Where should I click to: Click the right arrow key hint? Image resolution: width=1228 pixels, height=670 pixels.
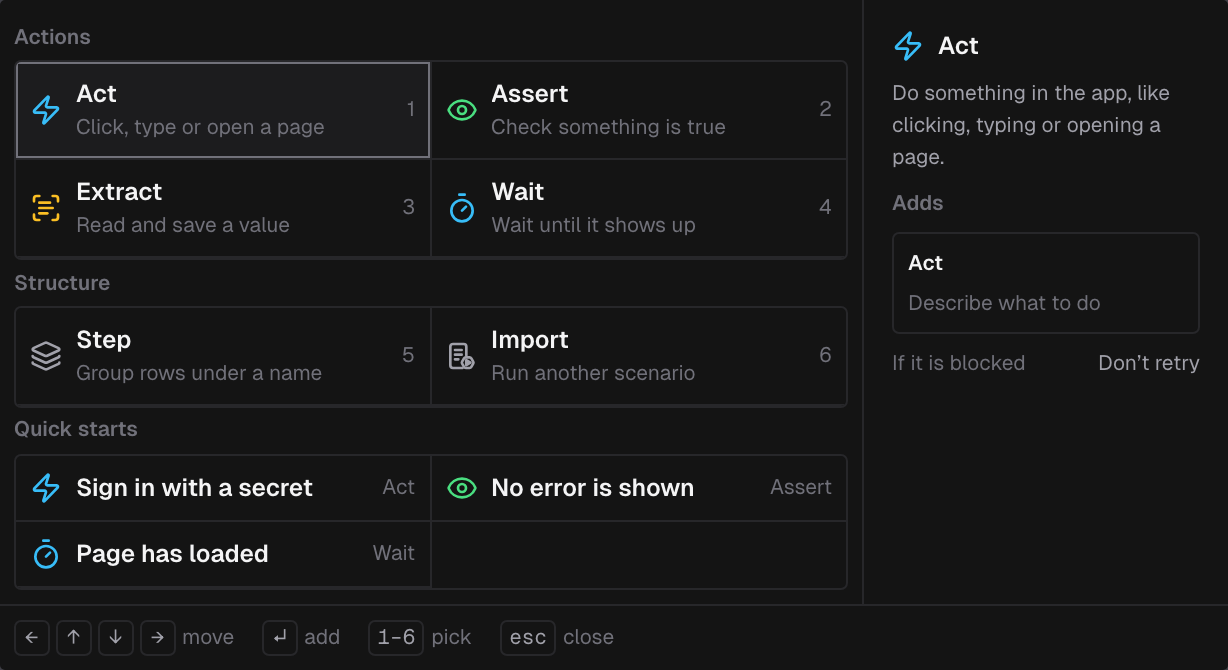pos(158,637)
